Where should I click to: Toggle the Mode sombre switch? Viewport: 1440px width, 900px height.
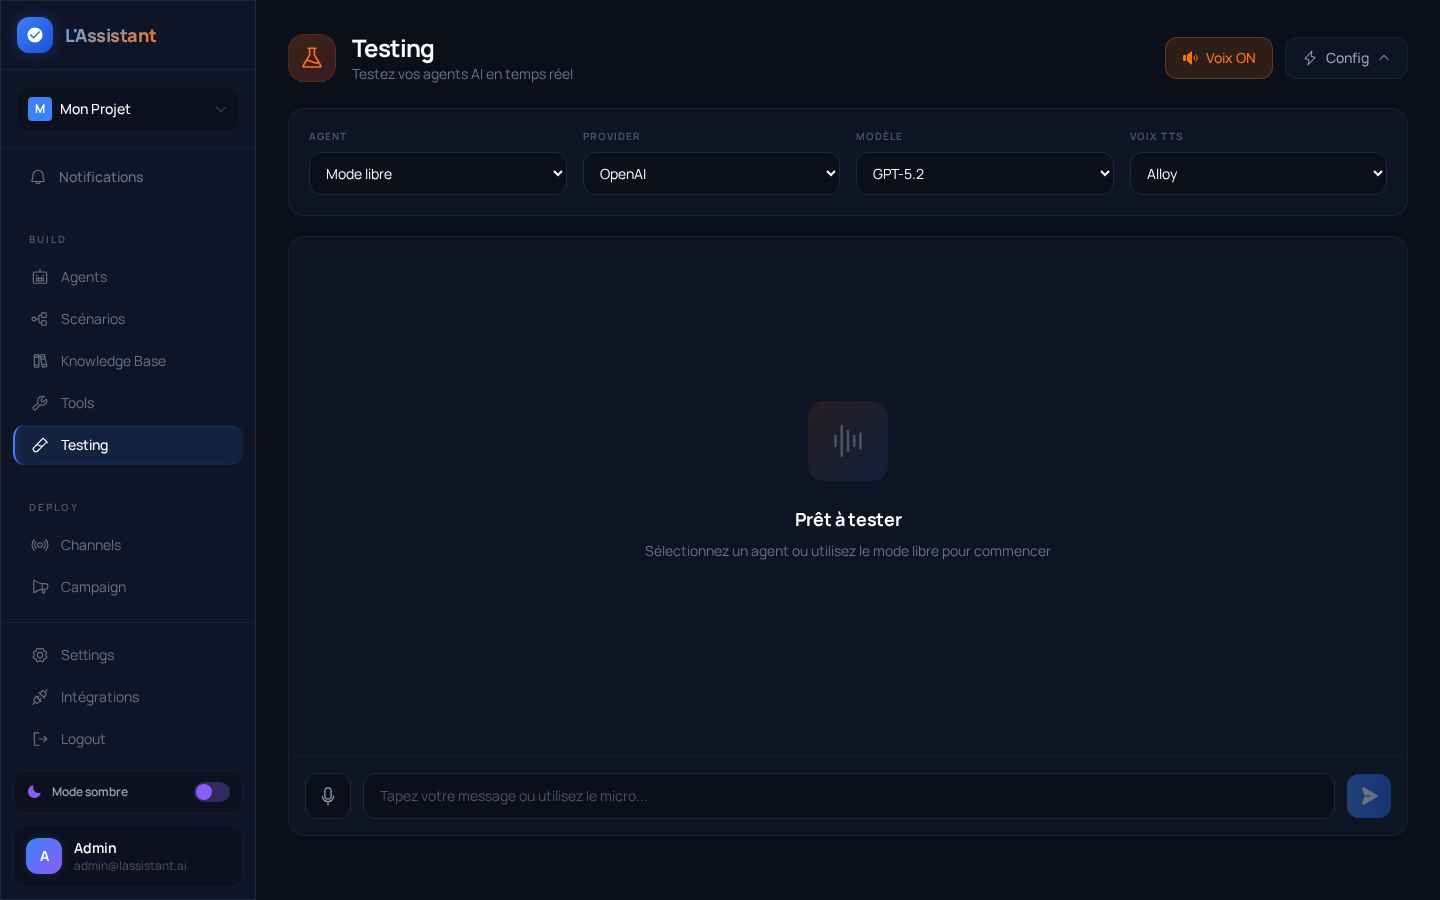(x=211, y=792)
